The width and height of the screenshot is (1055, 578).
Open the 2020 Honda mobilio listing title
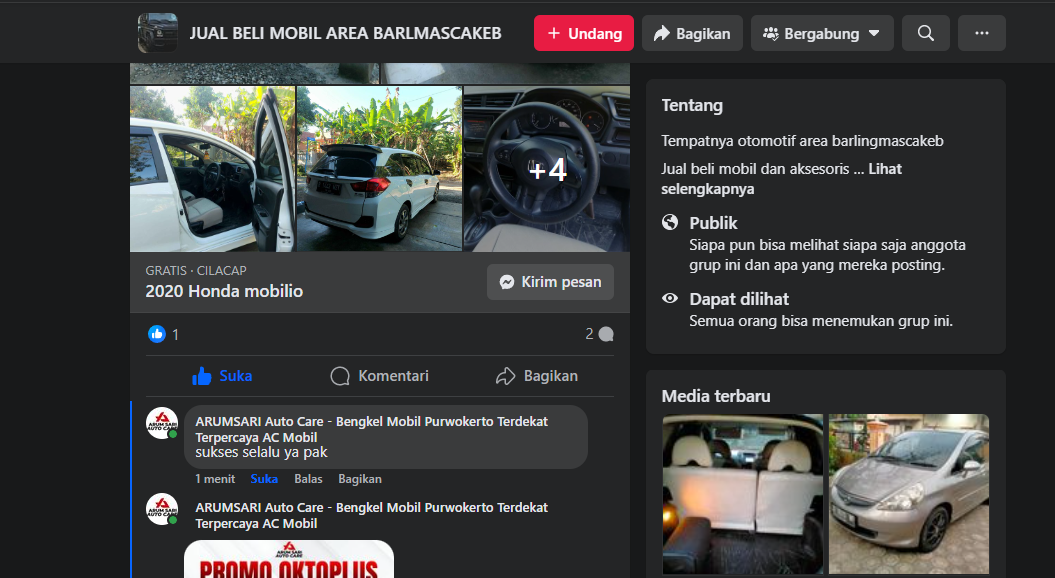(224, 291)
